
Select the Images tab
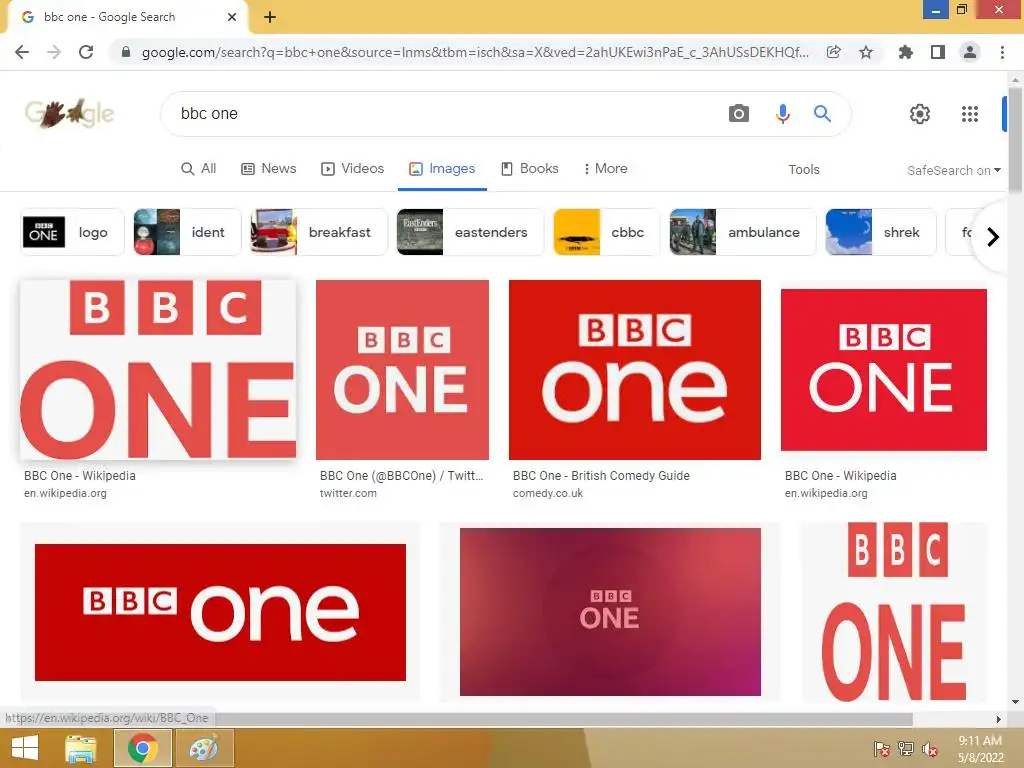442,168
